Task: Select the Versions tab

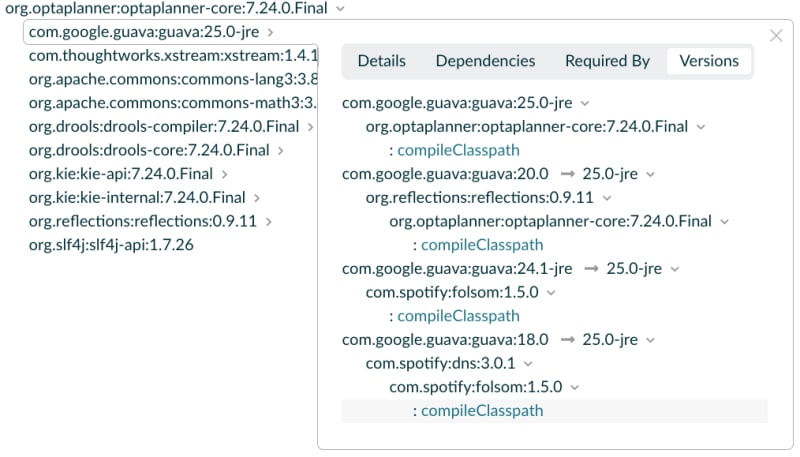Action: click(709, 61)
